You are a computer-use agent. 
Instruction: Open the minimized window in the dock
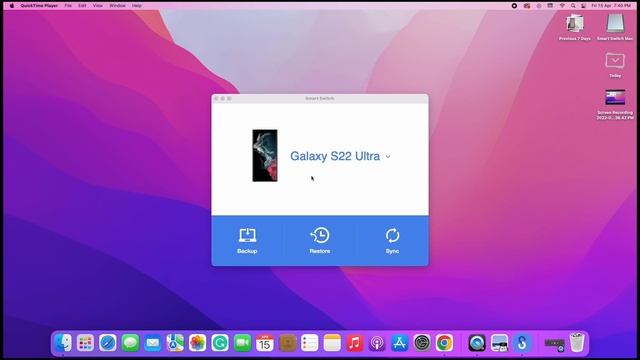tap(554, 344)
